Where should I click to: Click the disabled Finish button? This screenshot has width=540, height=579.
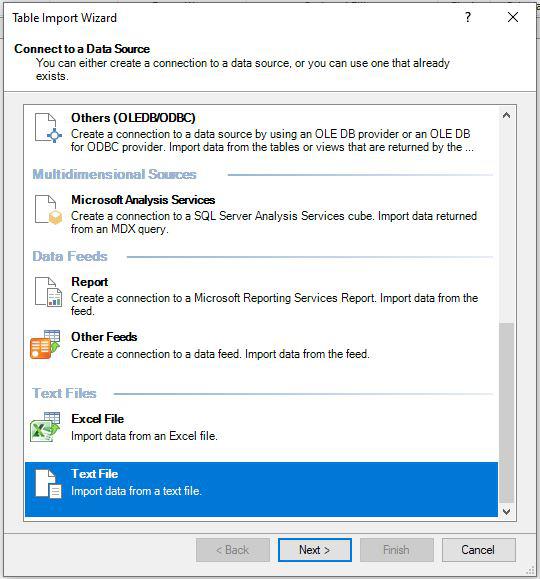396,550
